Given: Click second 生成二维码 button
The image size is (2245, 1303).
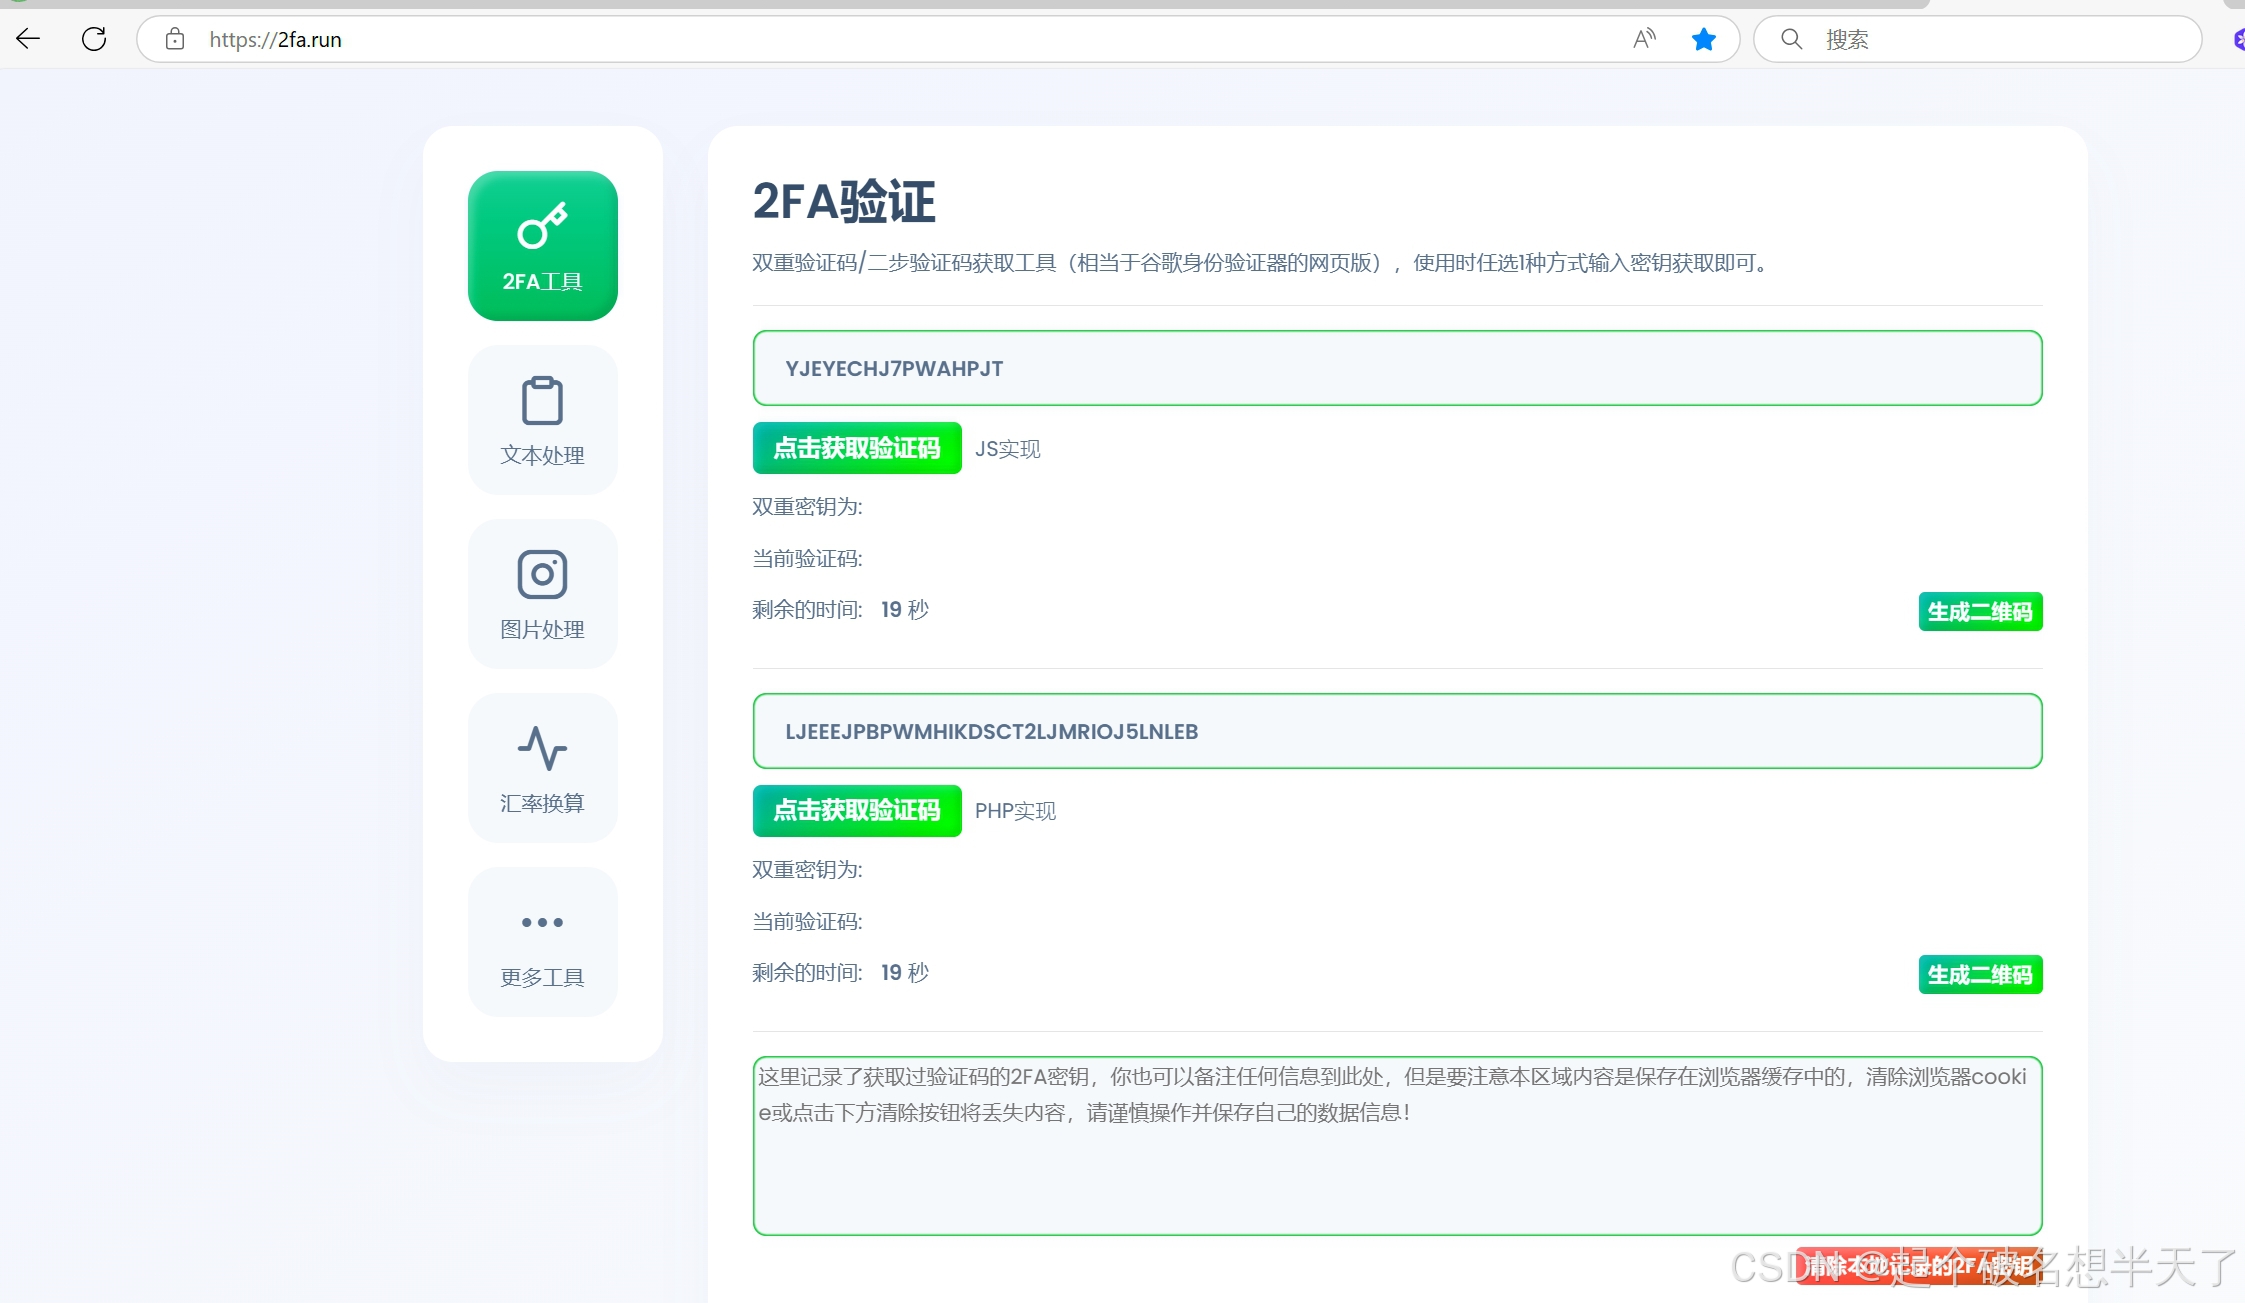Looking at the screenshot, I should click(1979, 975).
